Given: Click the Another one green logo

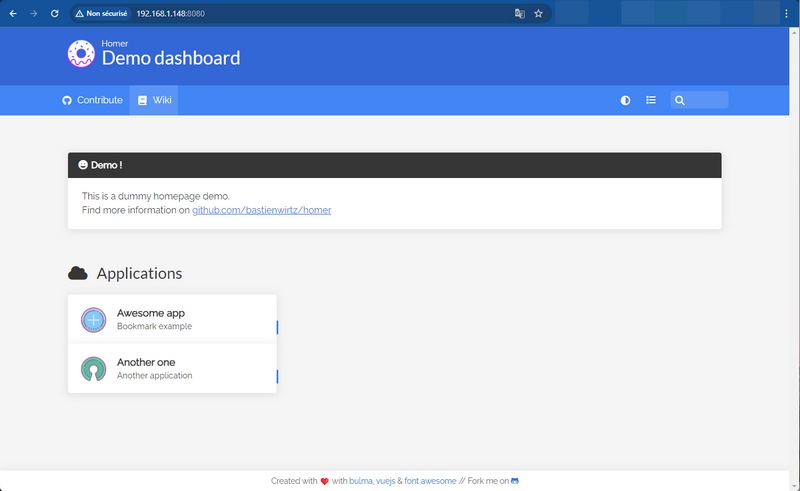Looking at the screenshot, I should pyautogui.click(x=93, y=369).
